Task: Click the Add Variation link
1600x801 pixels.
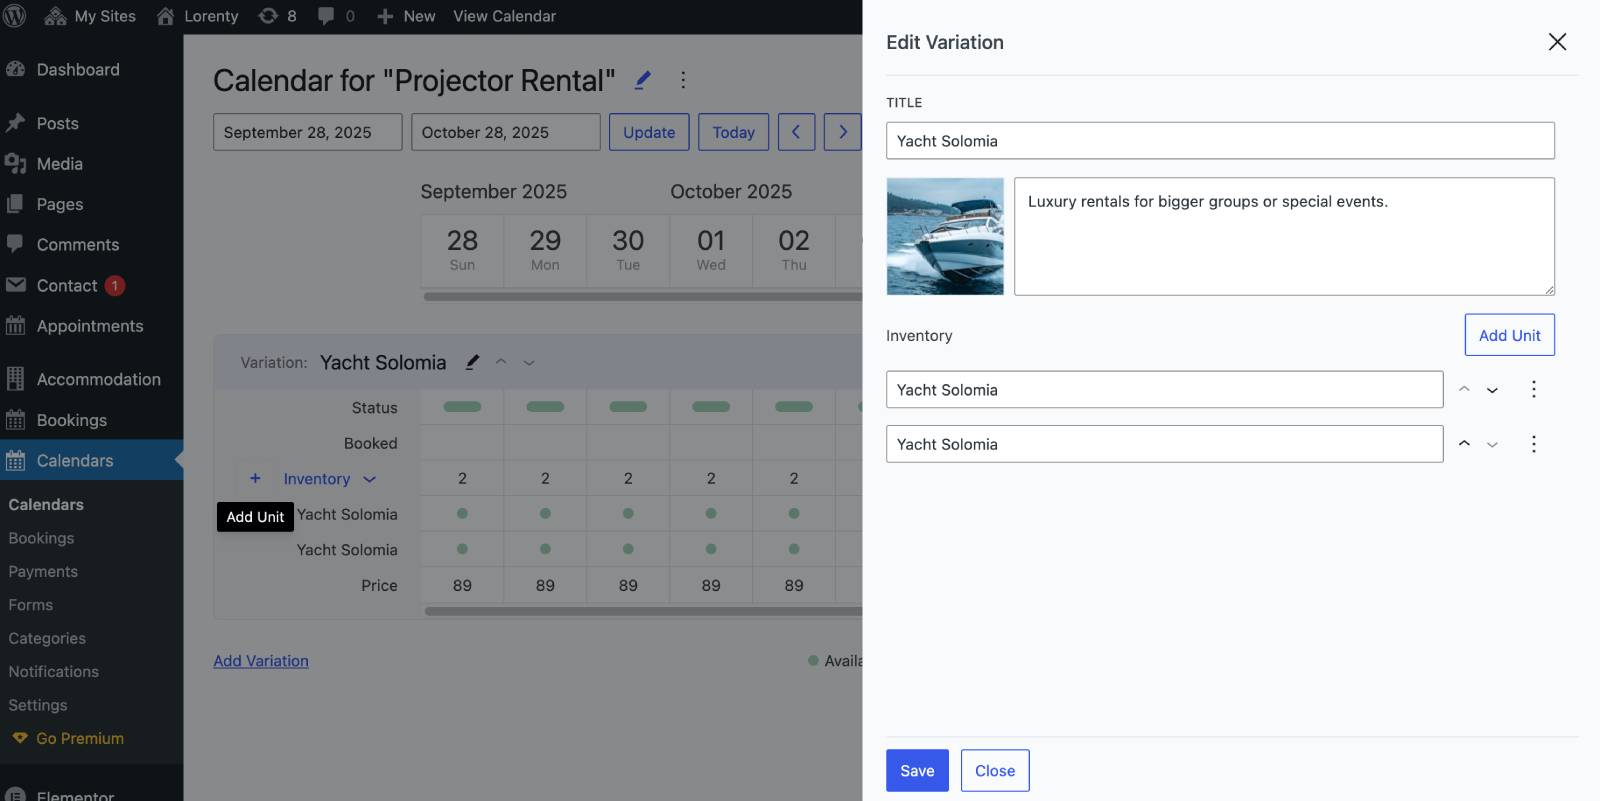Action: pos(261,661)
